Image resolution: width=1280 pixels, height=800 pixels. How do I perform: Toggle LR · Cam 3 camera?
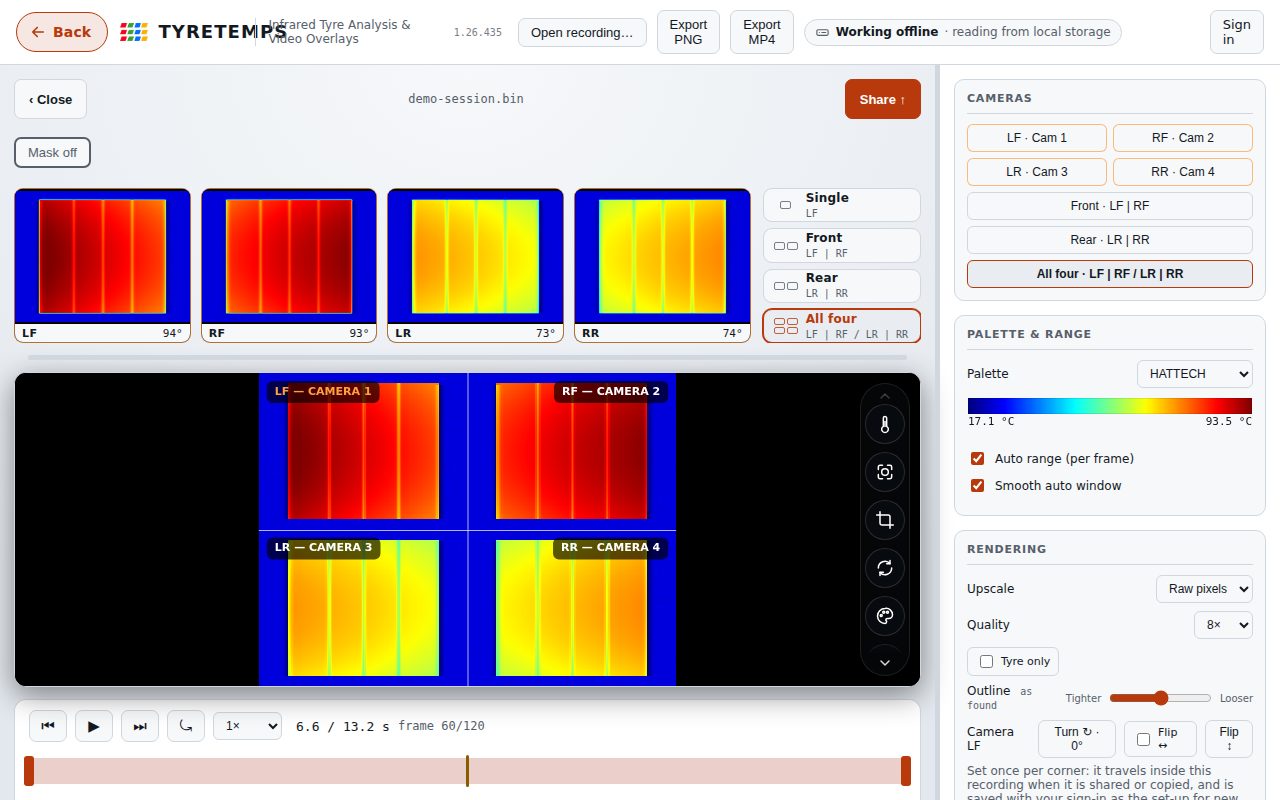tap(1037, 172)
